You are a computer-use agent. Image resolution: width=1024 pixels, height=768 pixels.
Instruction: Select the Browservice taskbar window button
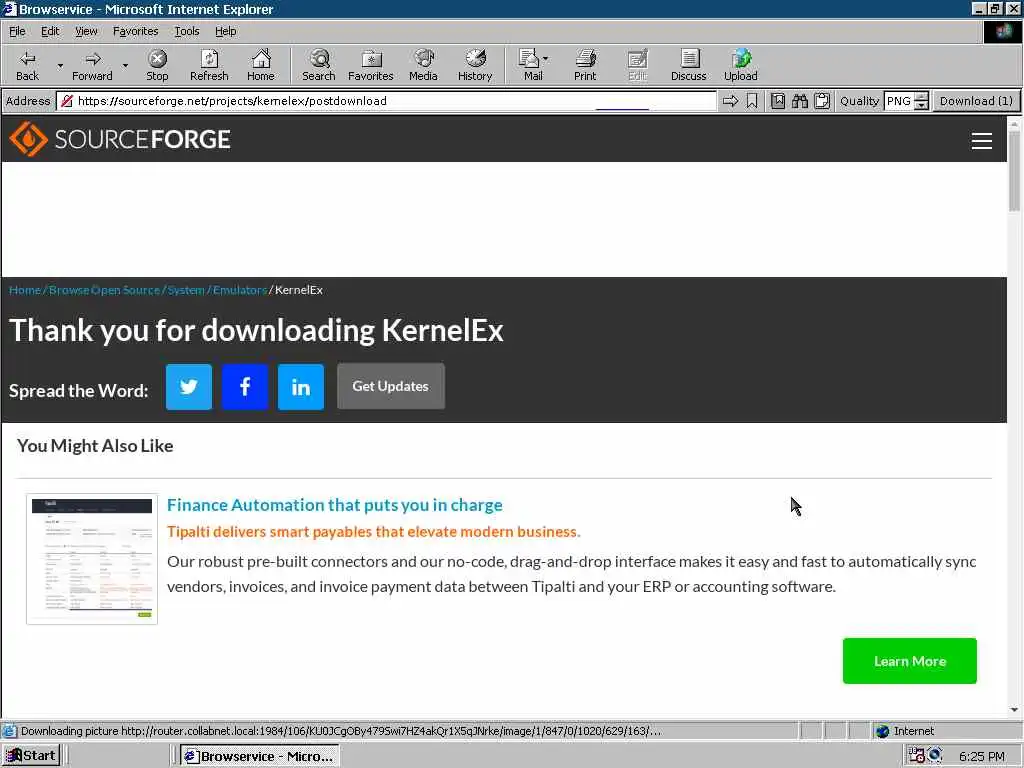(x=259, y=756)
